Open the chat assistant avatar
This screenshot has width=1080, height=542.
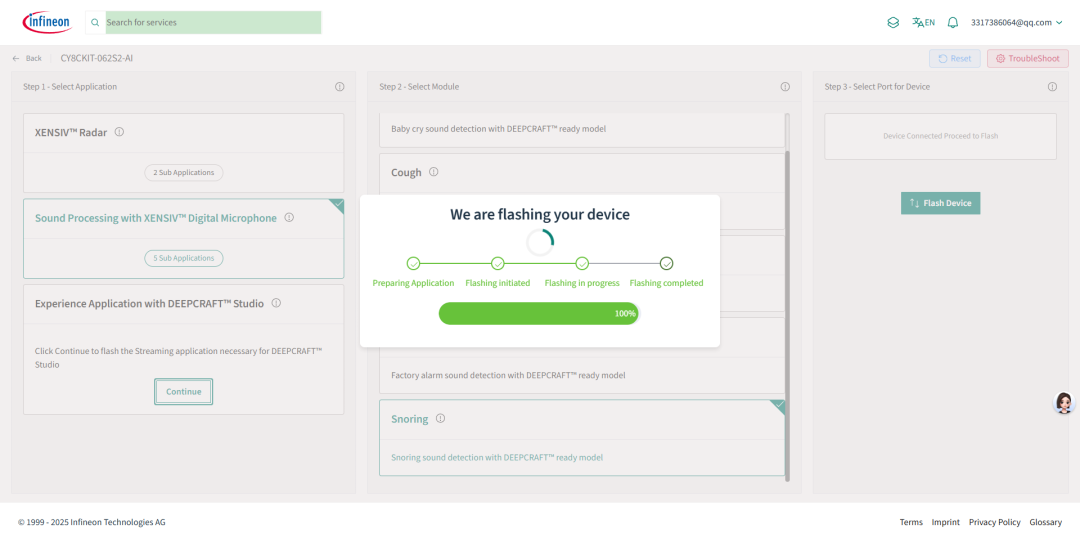(x=1064, y=403)
